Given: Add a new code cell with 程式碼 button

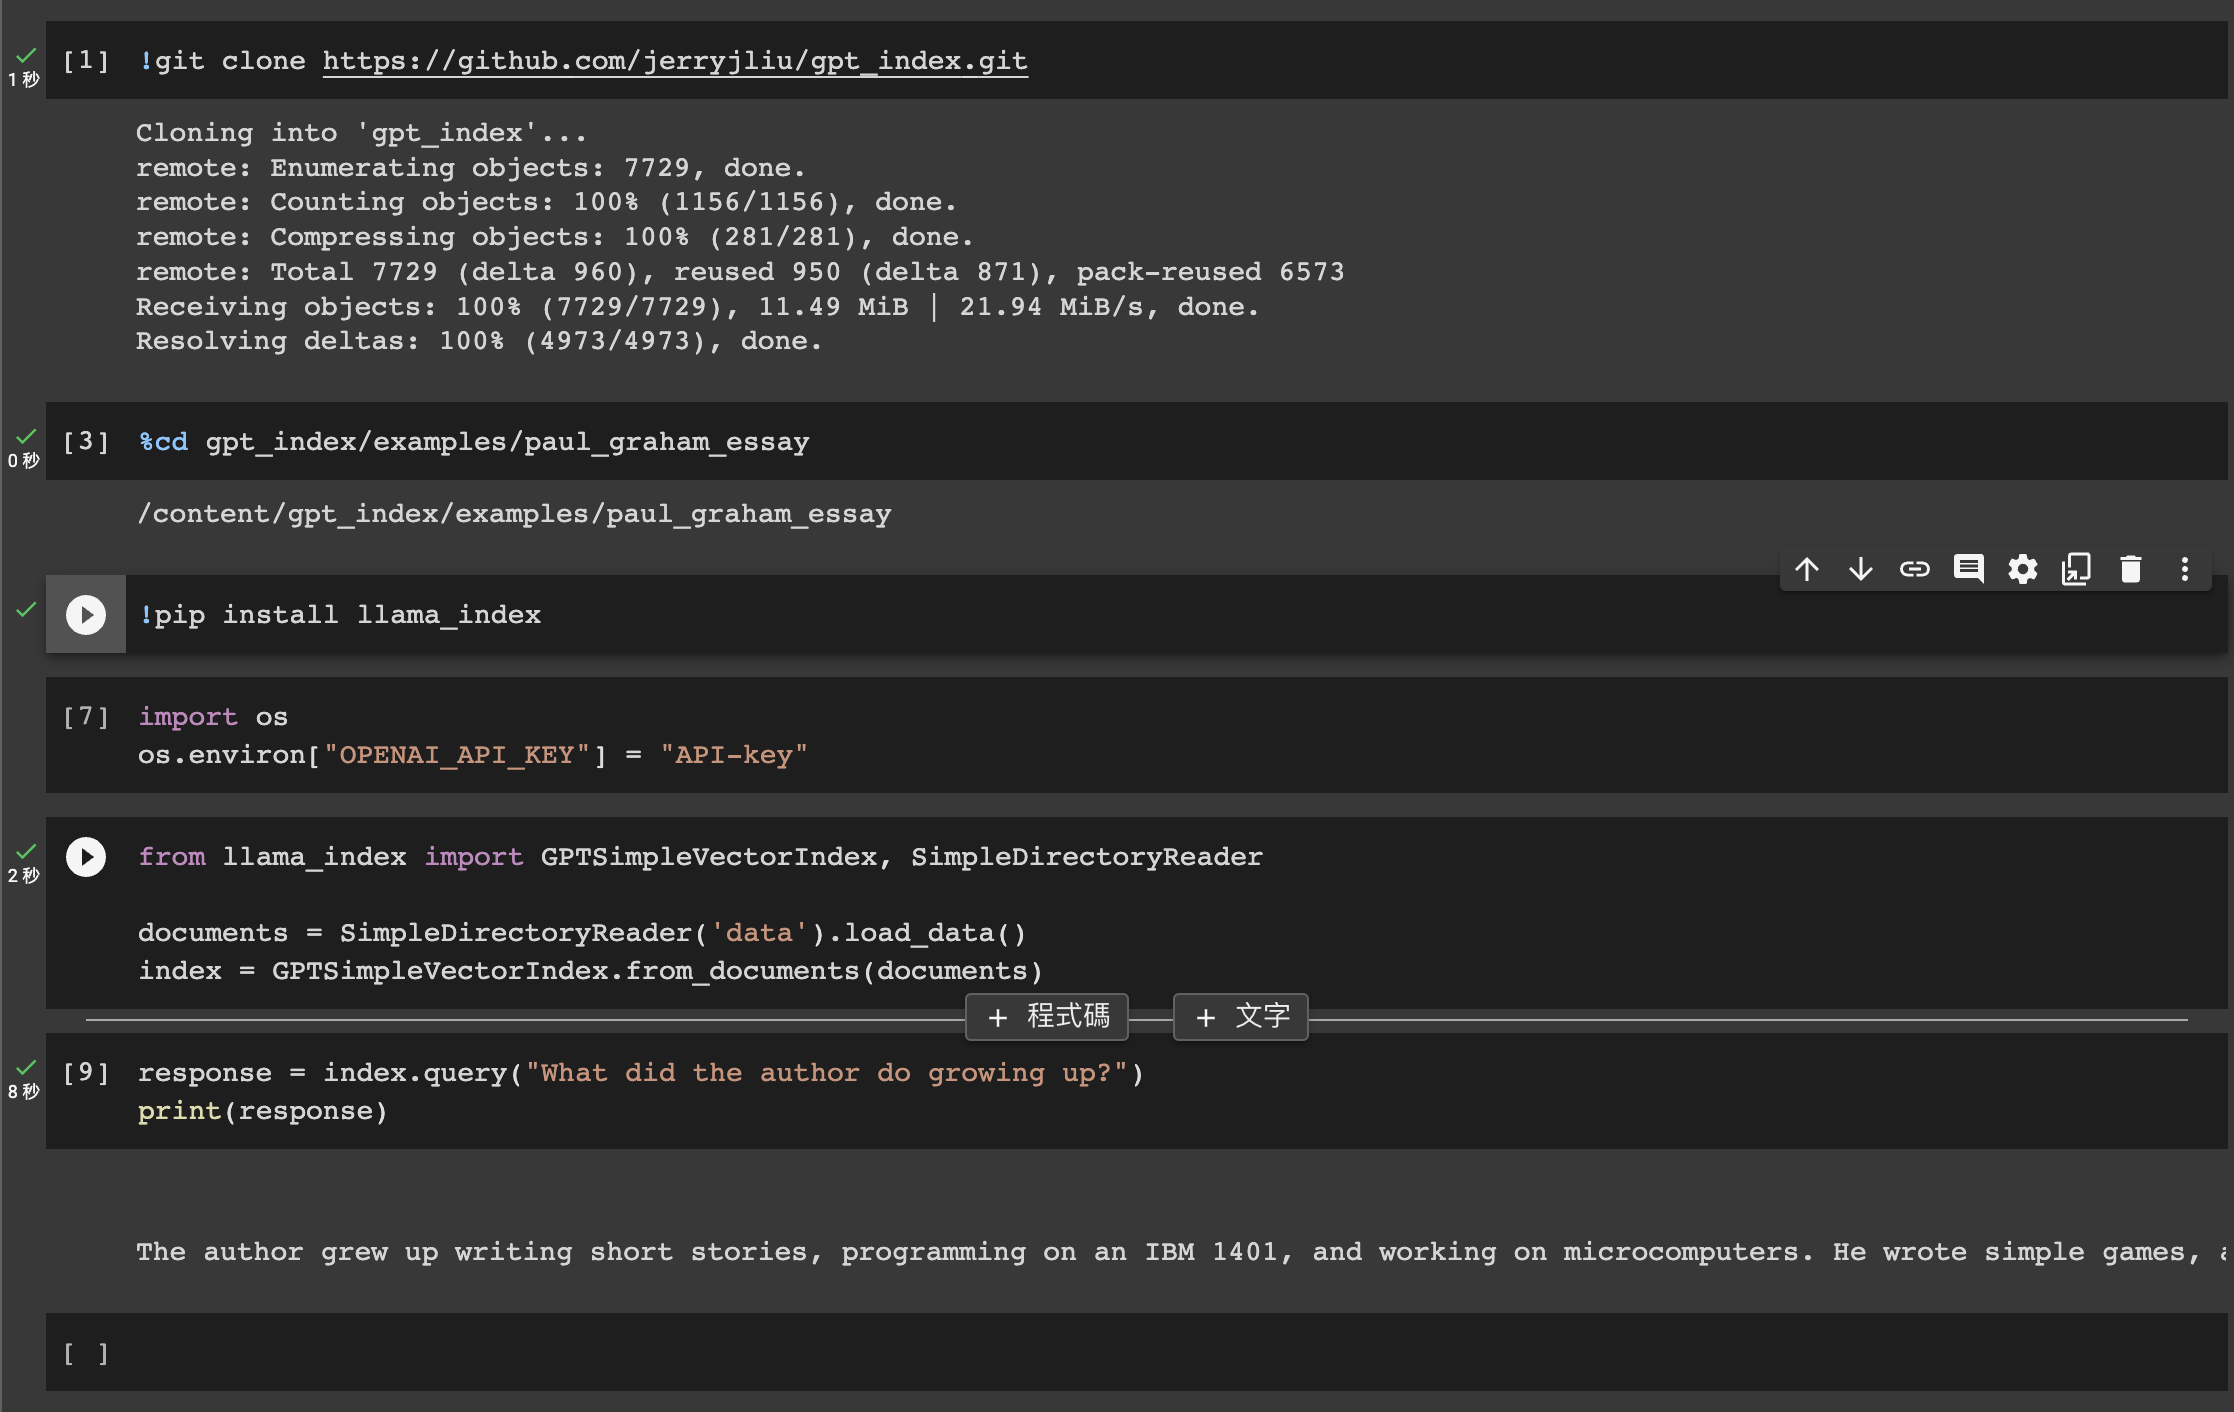Looking at the screenshot, I should tap(1046, 1016).
